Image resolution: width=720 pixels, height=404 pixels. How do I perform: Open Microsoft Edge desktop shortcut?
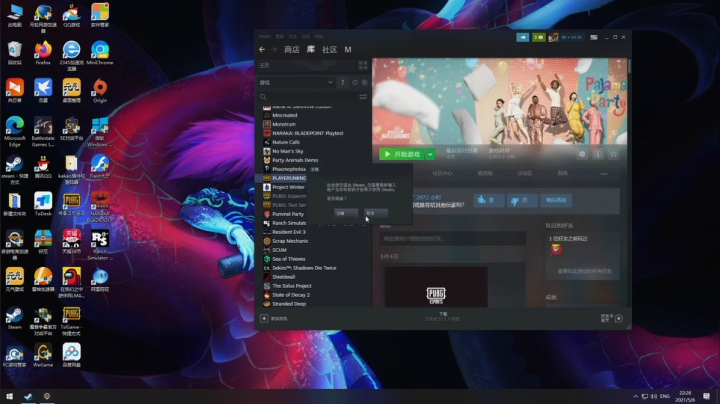coord(15,132)
